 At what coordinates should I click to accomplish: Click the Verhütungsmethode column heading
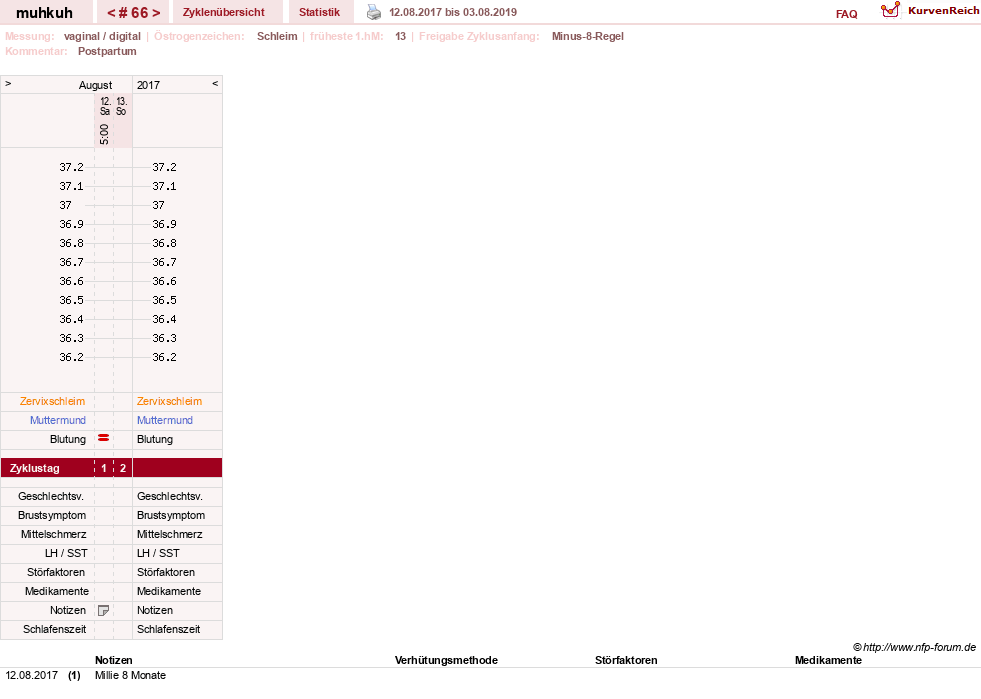(x=446, y=660)
